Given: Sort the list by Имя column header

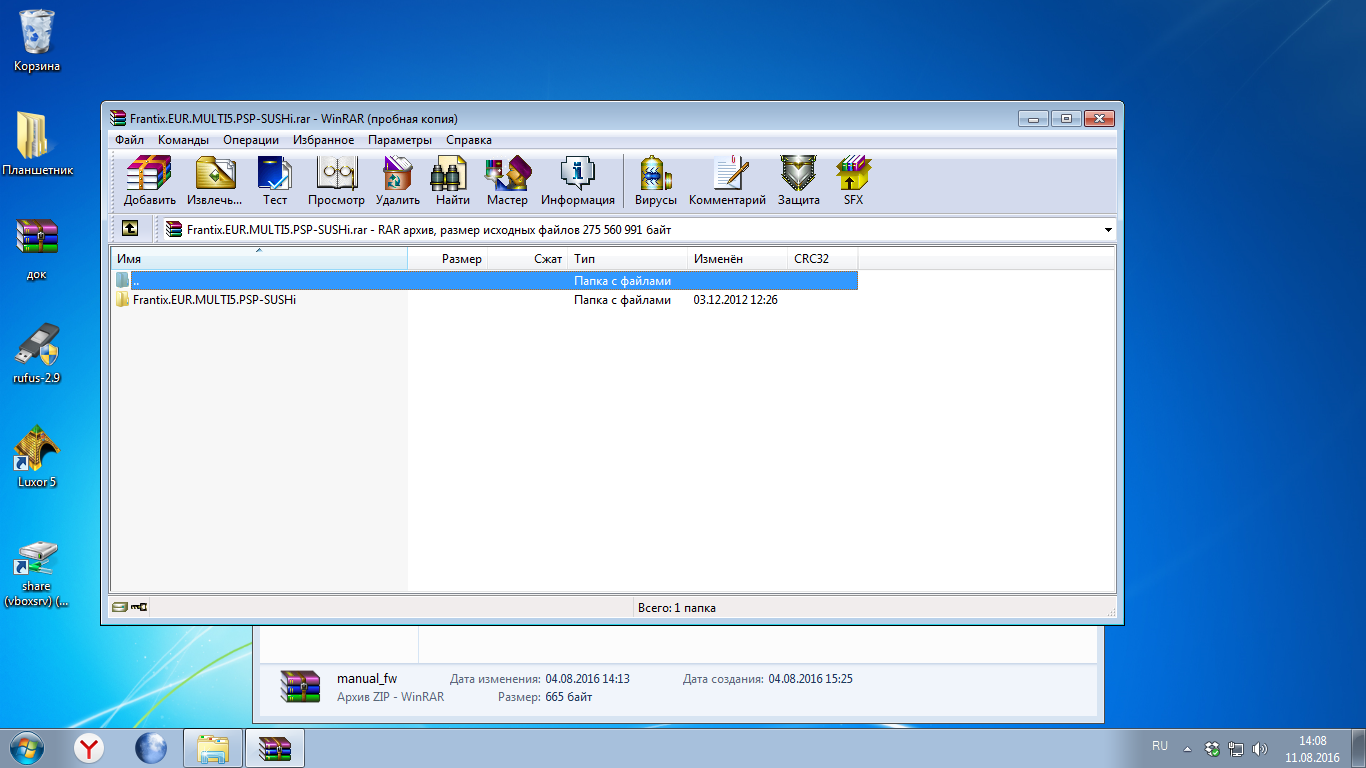Looking at the screenshot, I should point(258,259).
